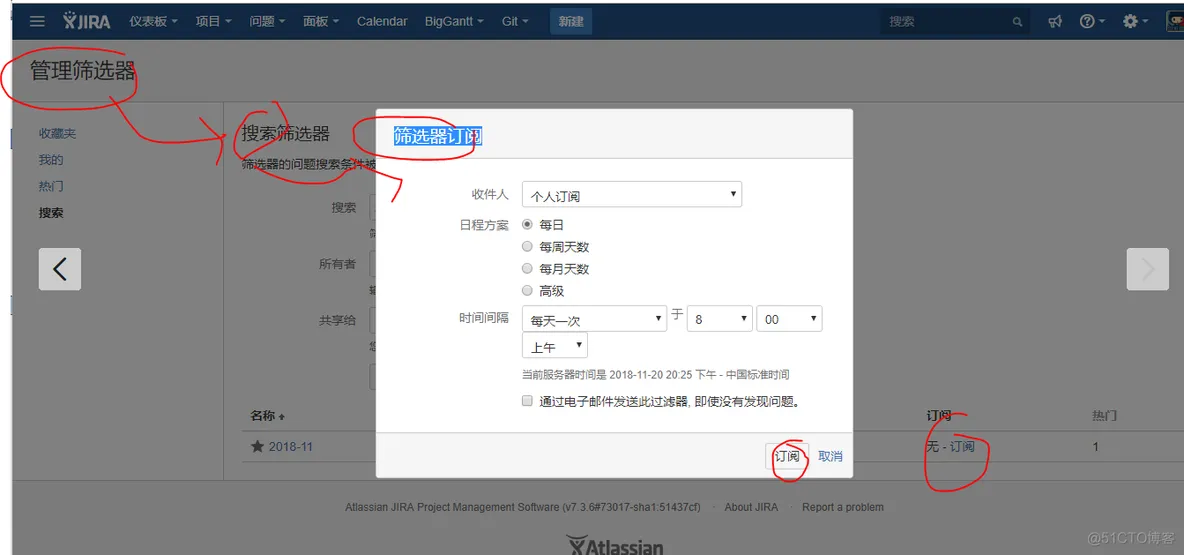
Task: Open the help question mark menu
Action: (x=1092, y=22)
